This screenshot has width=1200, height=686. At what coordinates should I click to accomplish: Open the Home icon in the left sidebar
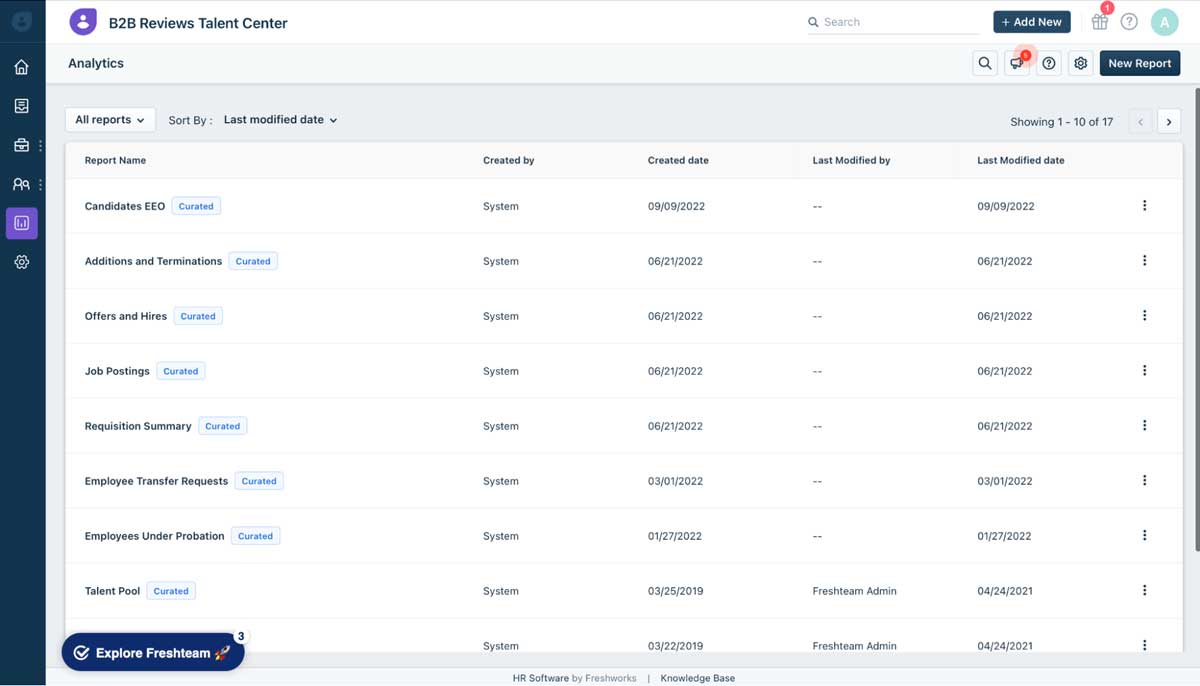21,66
